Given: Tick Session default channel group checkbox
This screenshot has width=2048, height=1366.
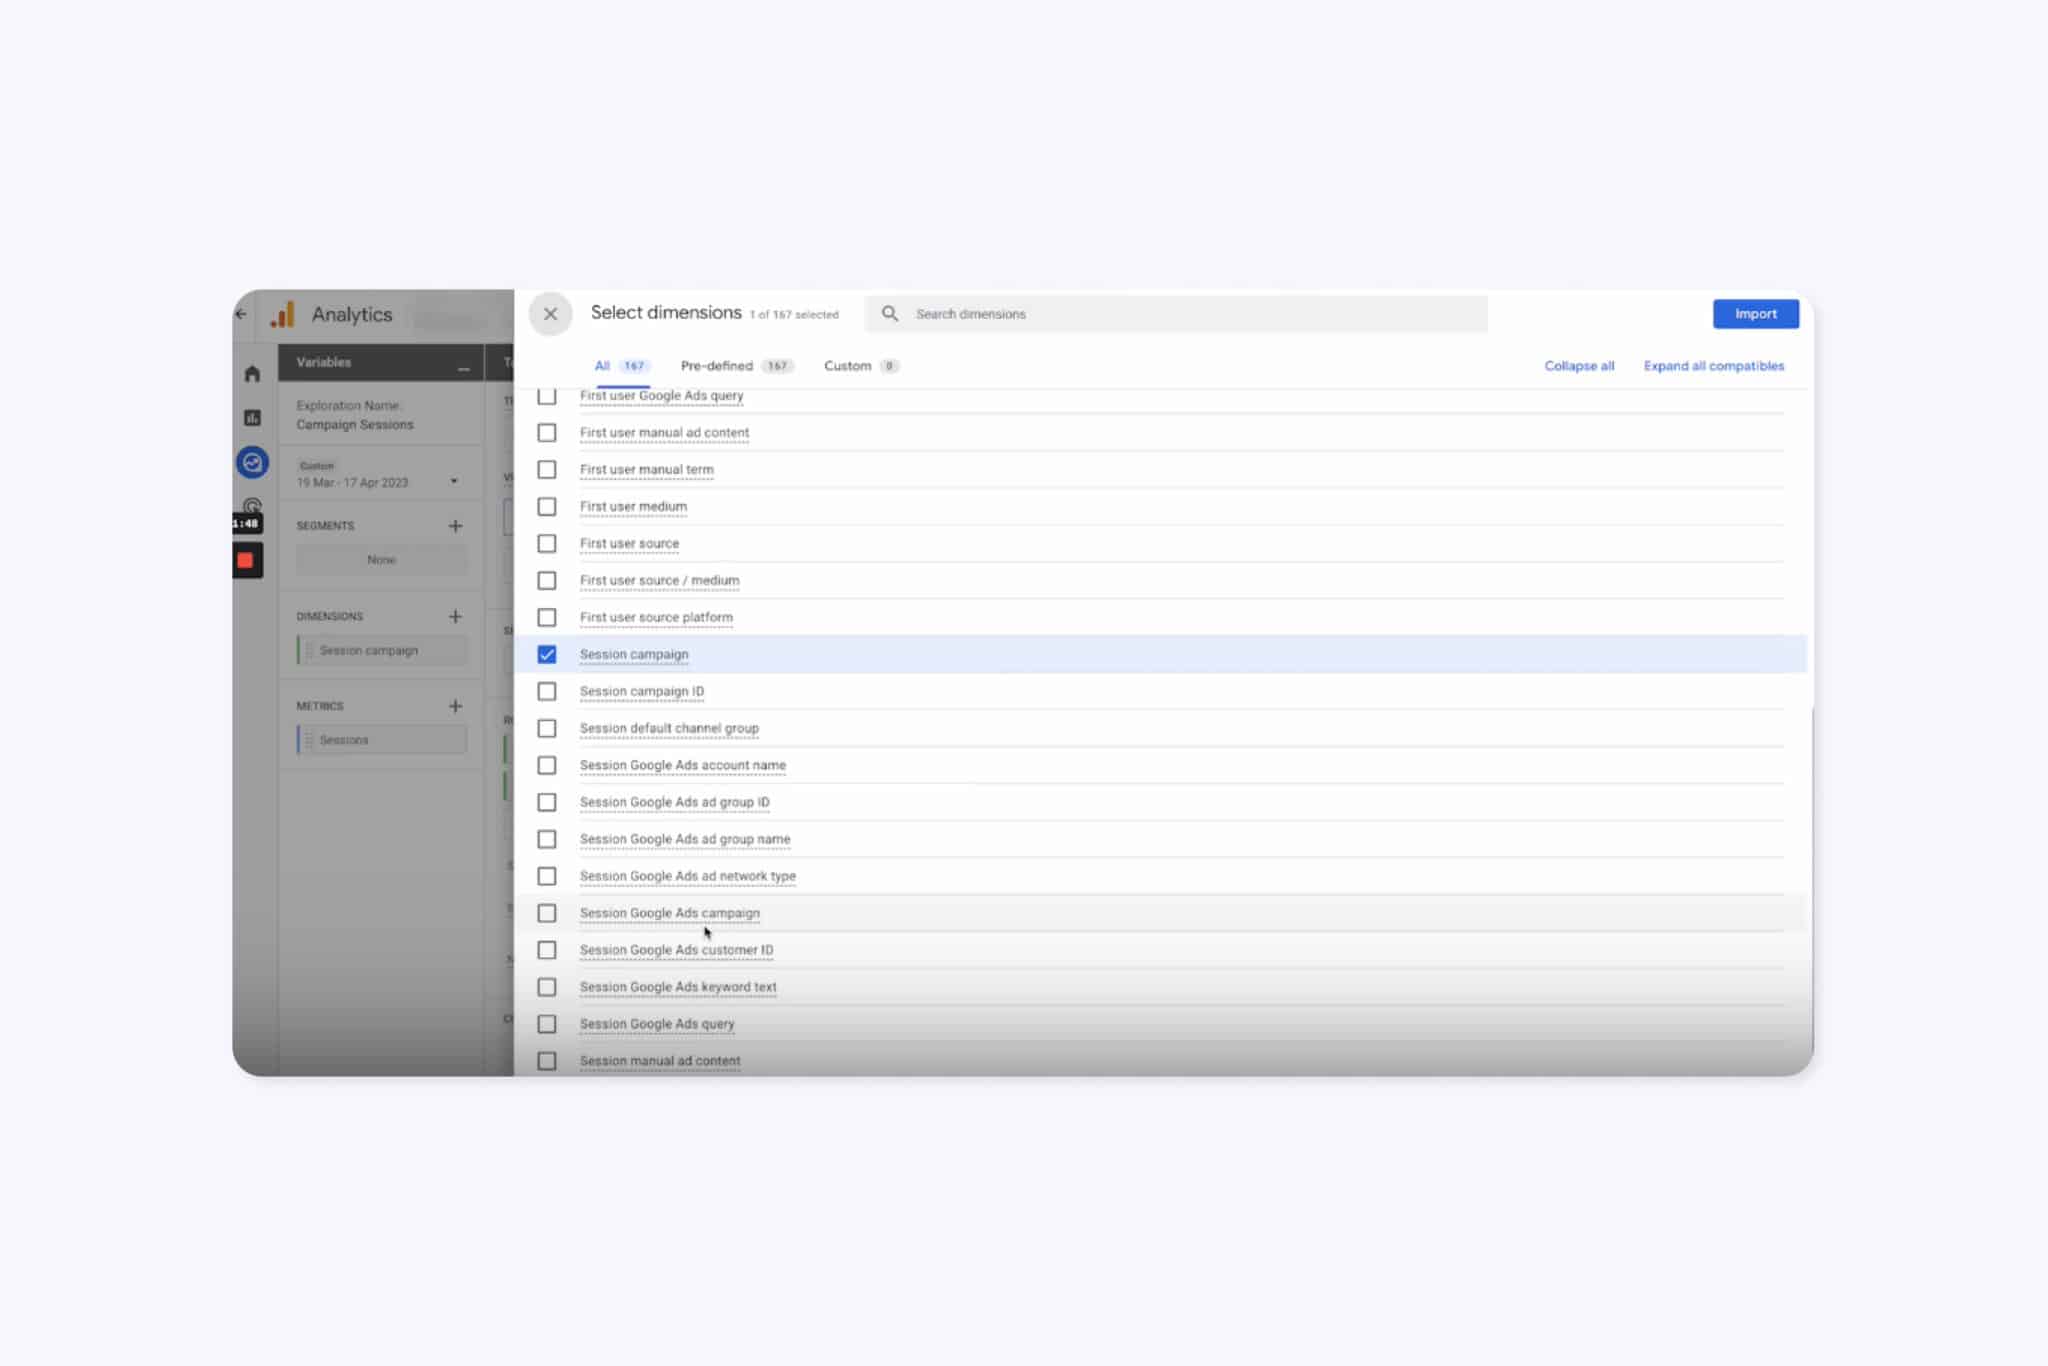Looking at the screenshot, I should [547, 729].
